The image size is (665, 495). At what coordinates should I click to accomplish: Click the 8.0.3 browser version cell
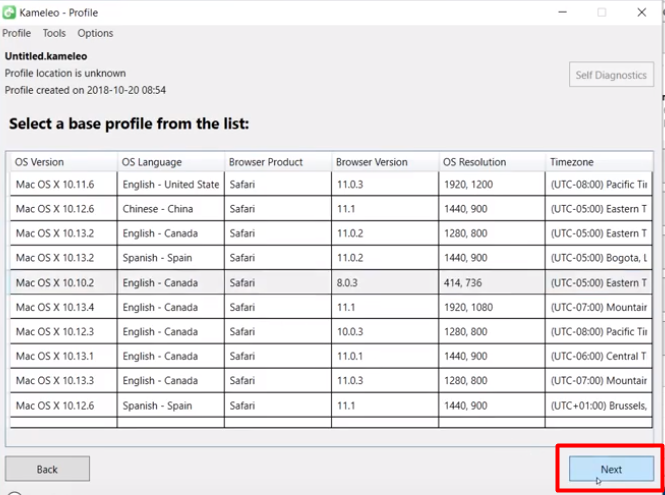pos(385,282)
